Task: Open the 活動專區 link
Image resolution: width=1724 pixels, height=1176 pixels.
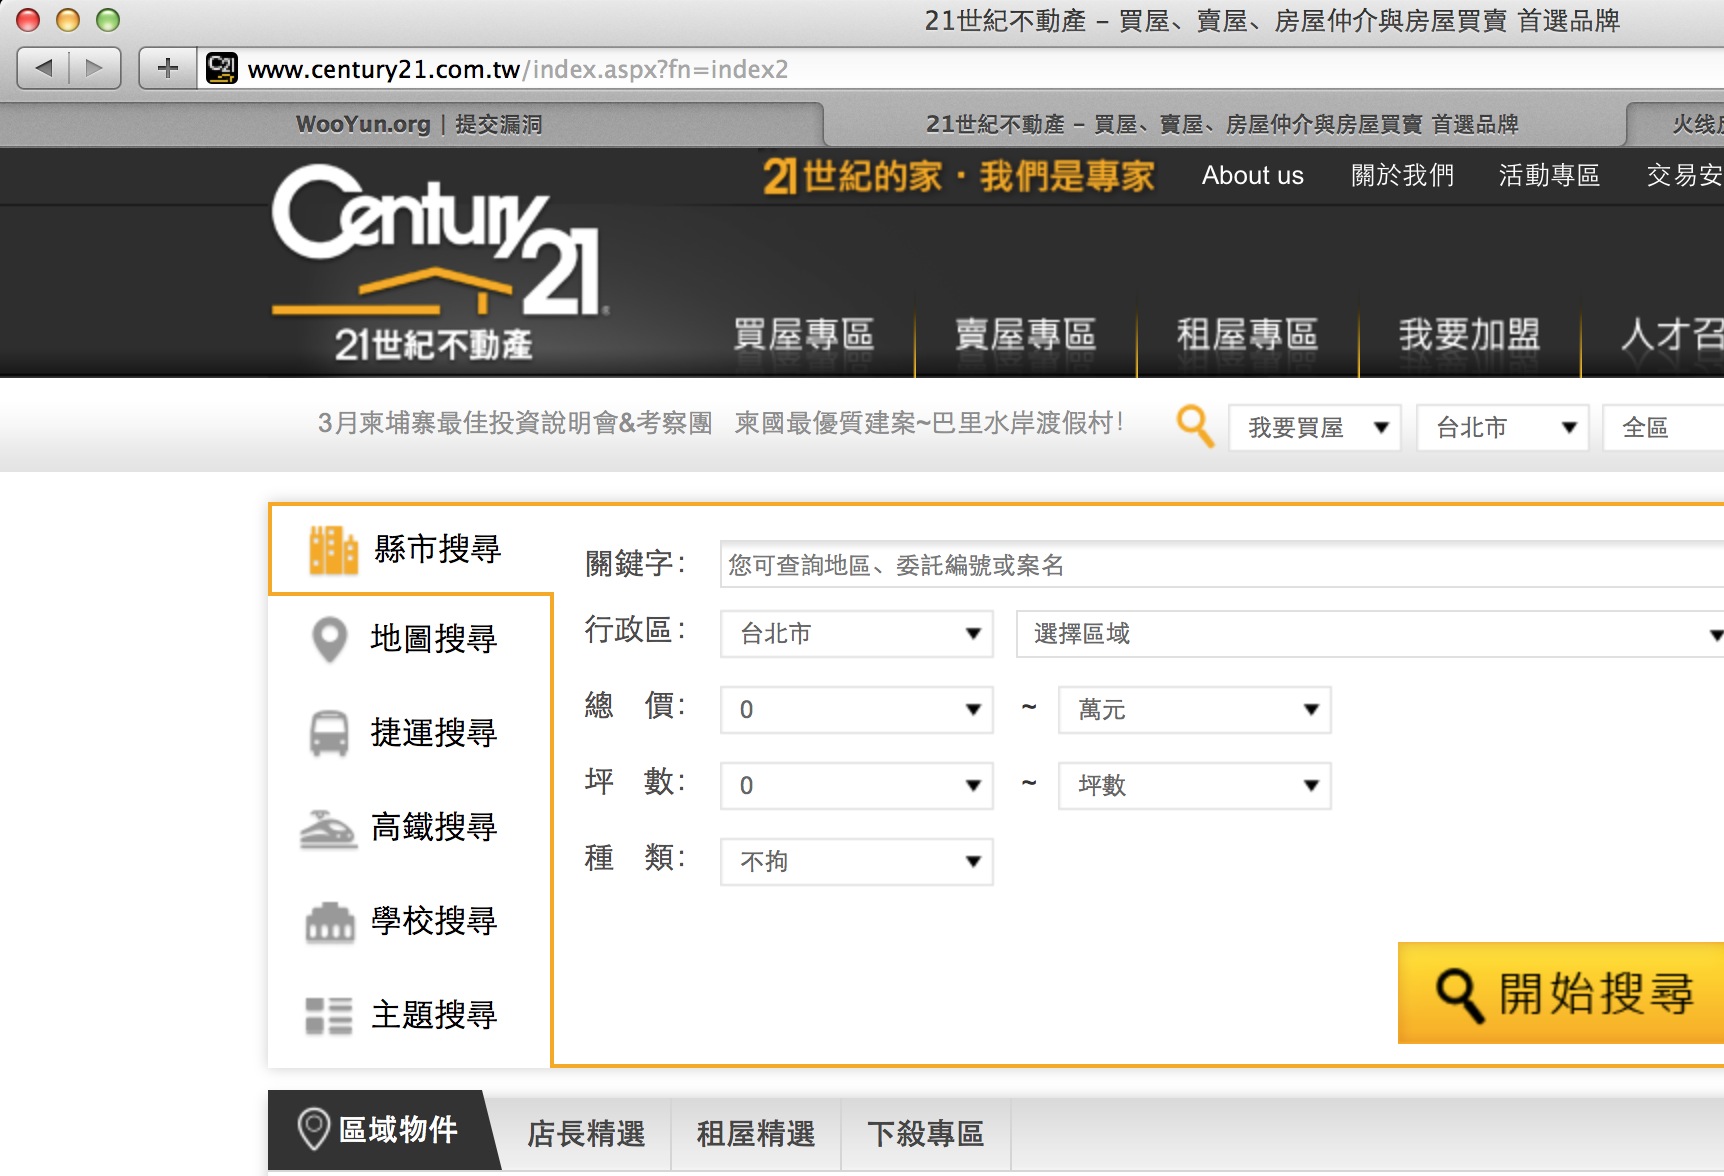Action: point(1549,176)
